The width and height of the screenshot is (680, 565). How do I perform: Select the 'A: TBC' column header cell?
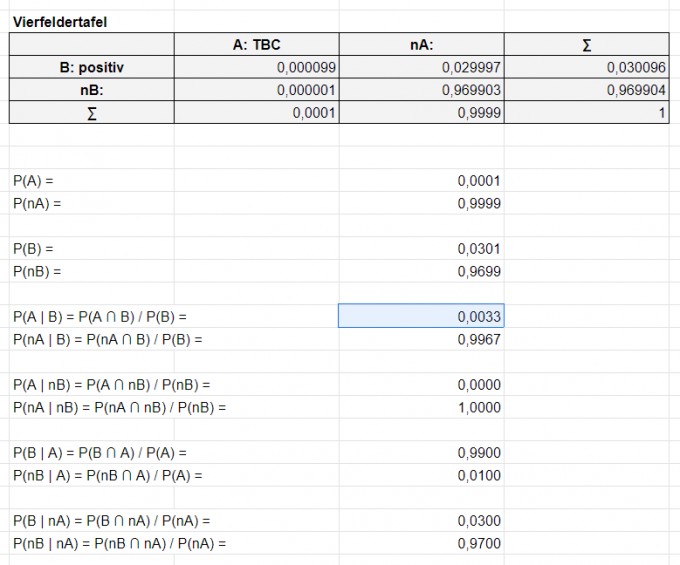pos(256,44)
